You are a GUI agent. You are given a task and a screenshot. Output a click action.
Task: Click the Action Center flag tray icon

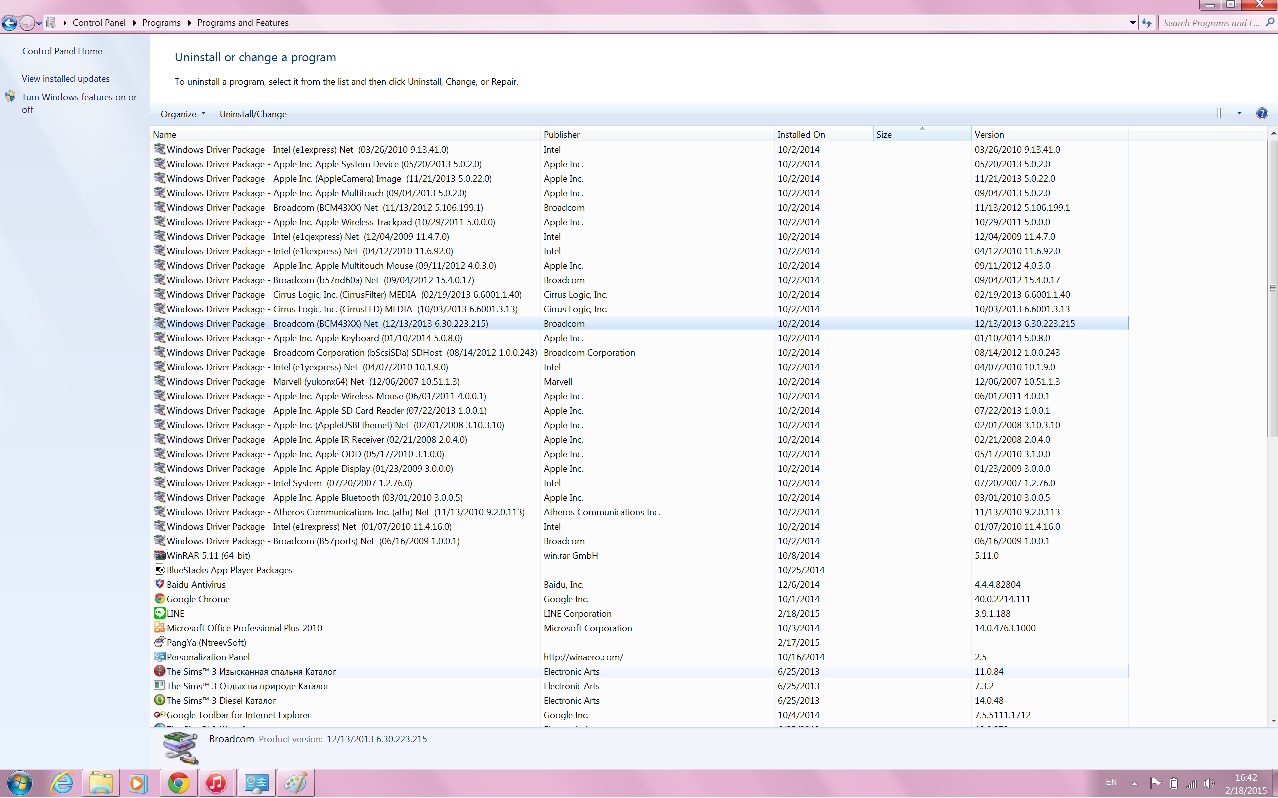pos(1155,783)
